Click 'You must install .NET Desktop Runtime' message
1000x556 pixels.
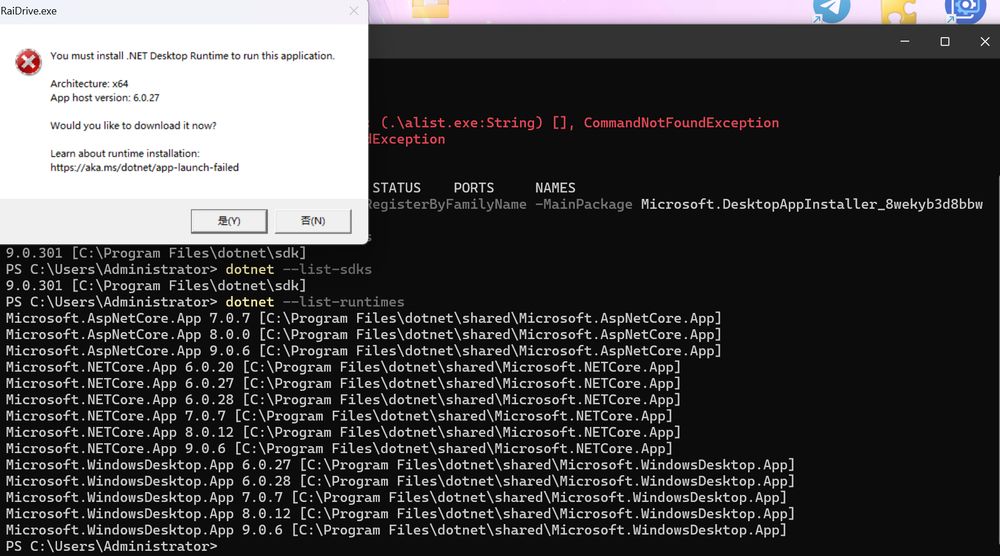pos(192,56)
